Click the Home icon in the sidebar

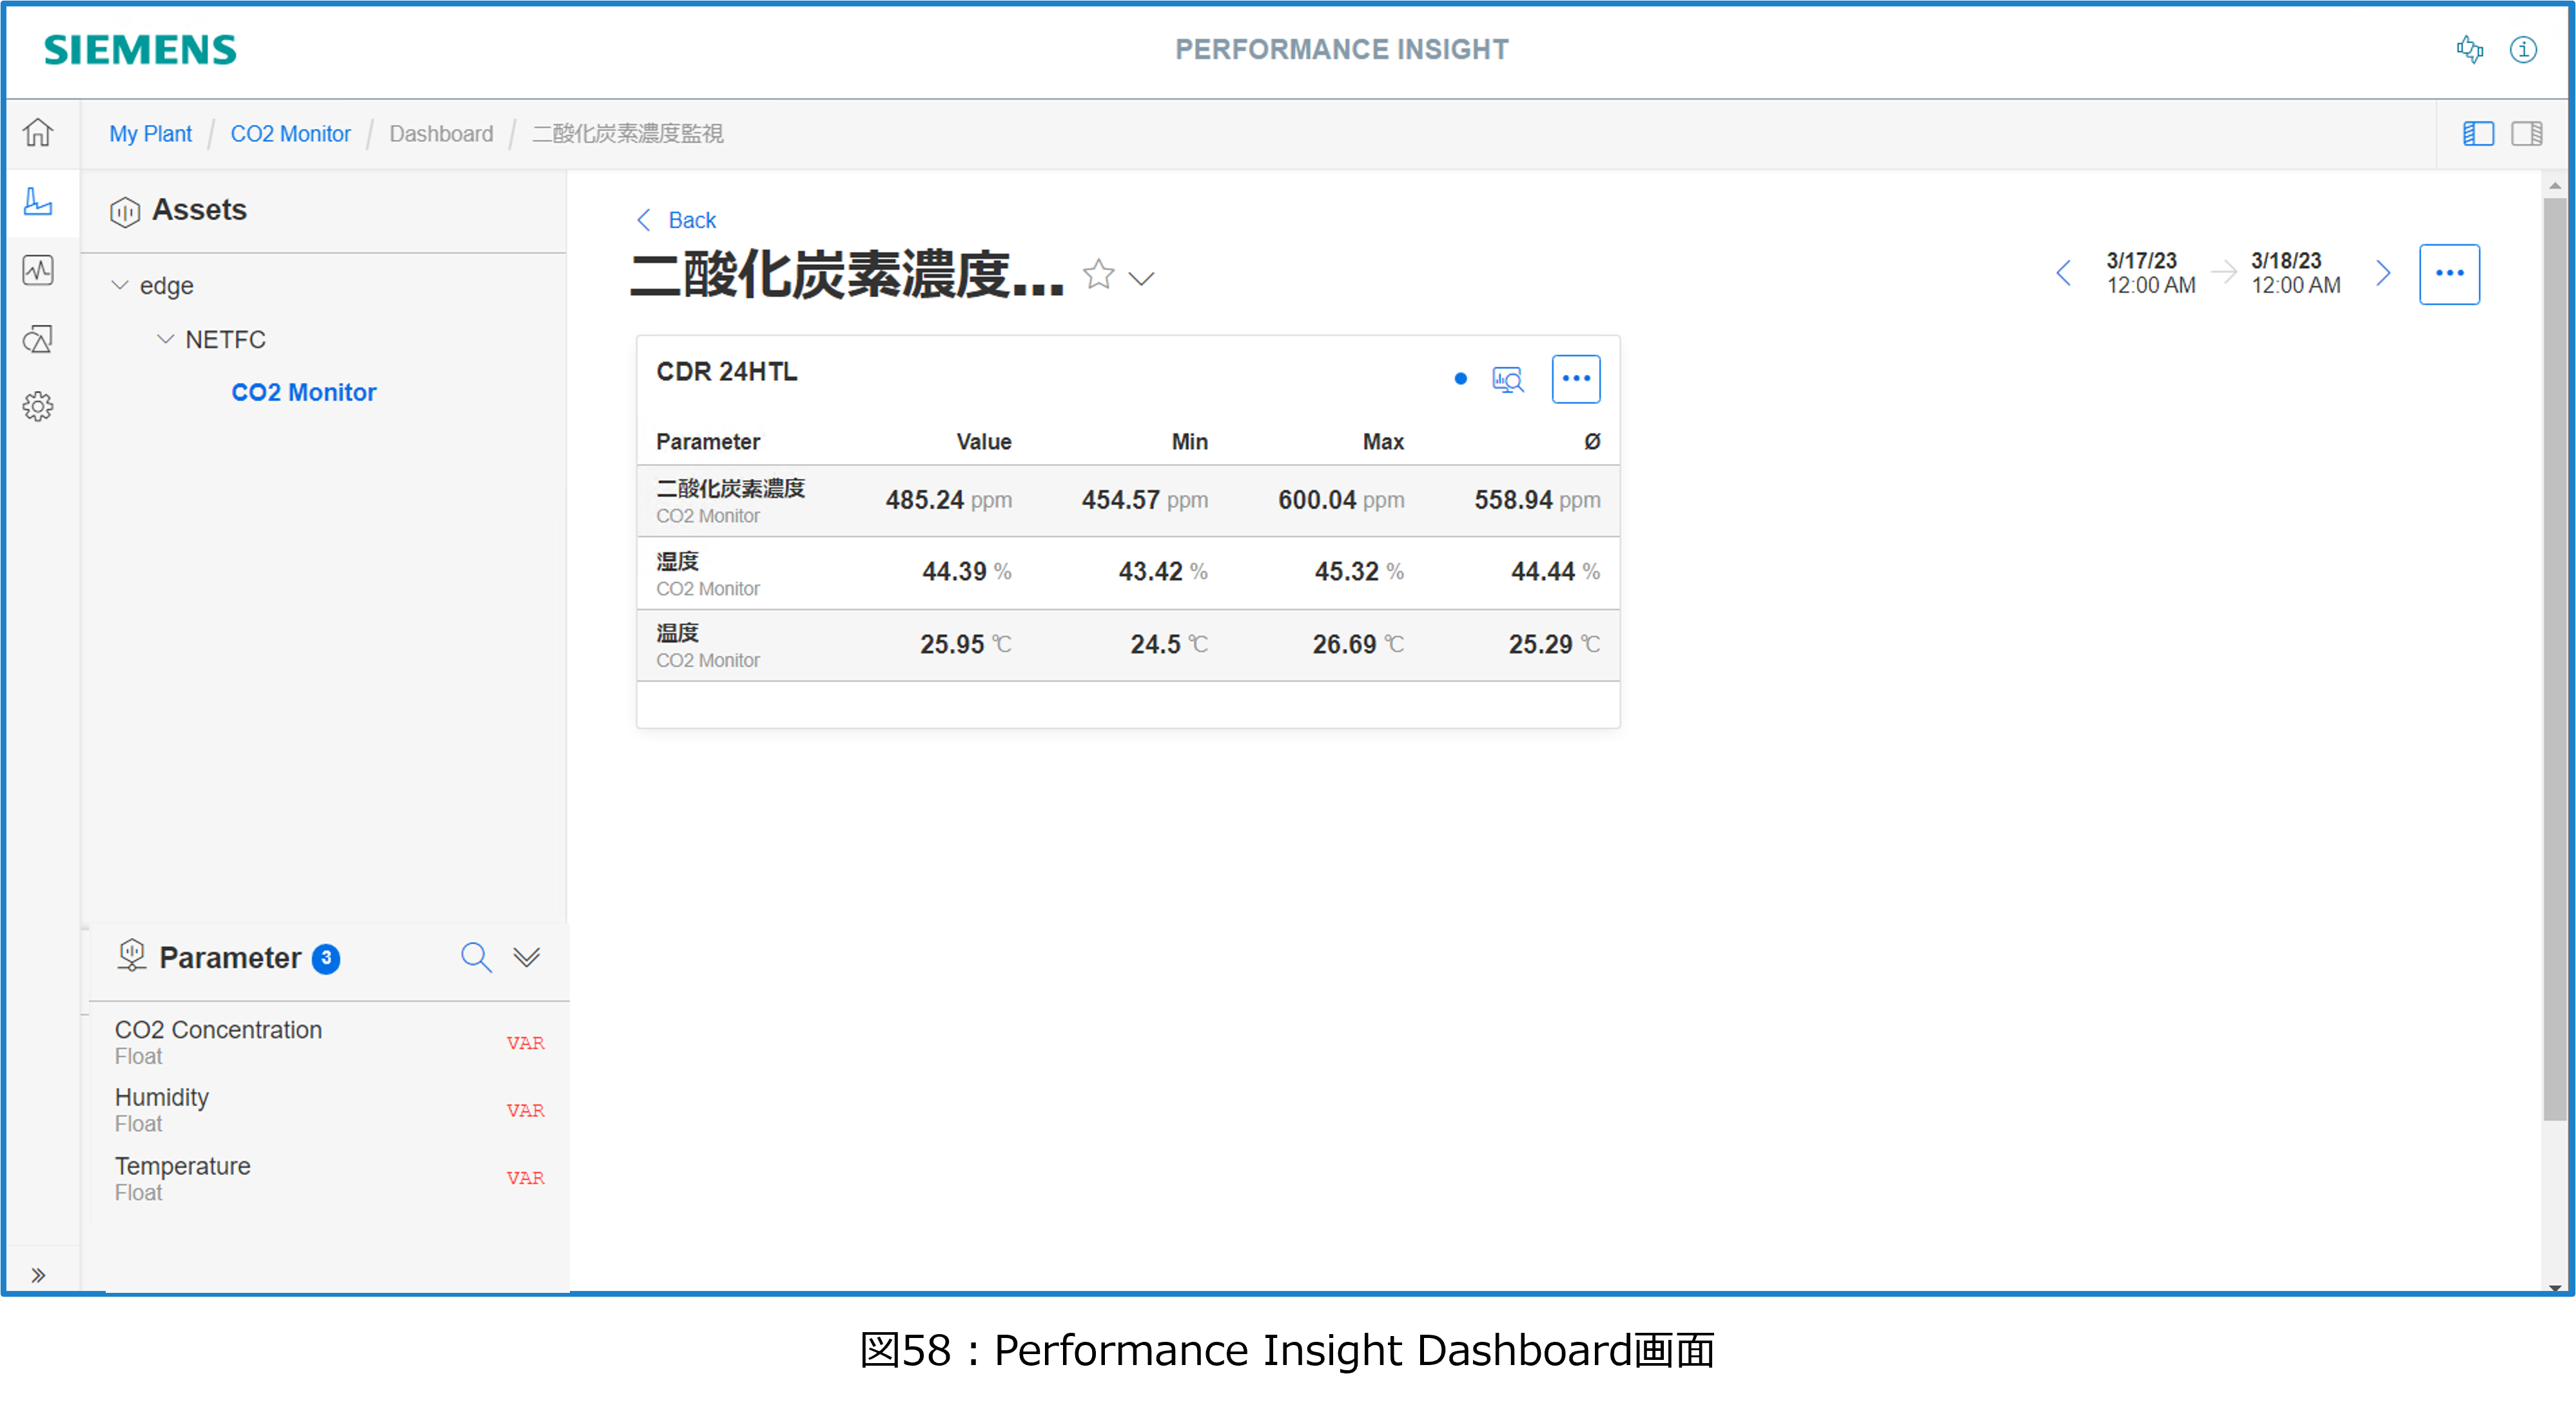coord(38,132)
